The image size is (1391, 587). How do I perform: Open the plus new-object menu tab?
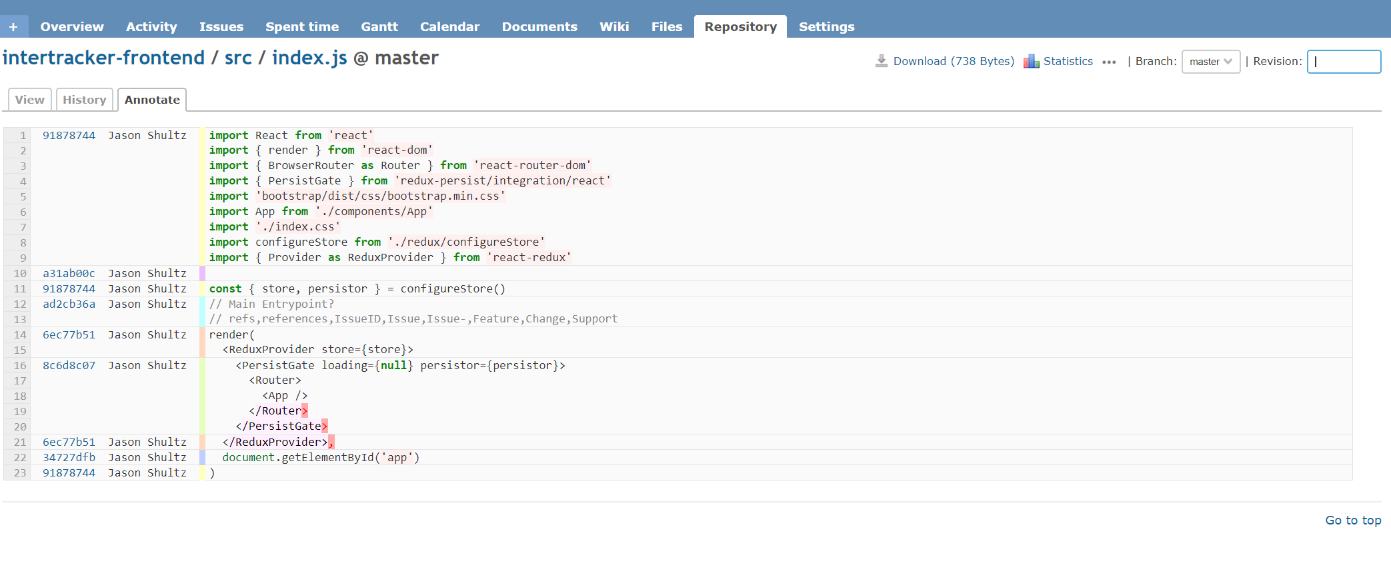tap(14, 27)
